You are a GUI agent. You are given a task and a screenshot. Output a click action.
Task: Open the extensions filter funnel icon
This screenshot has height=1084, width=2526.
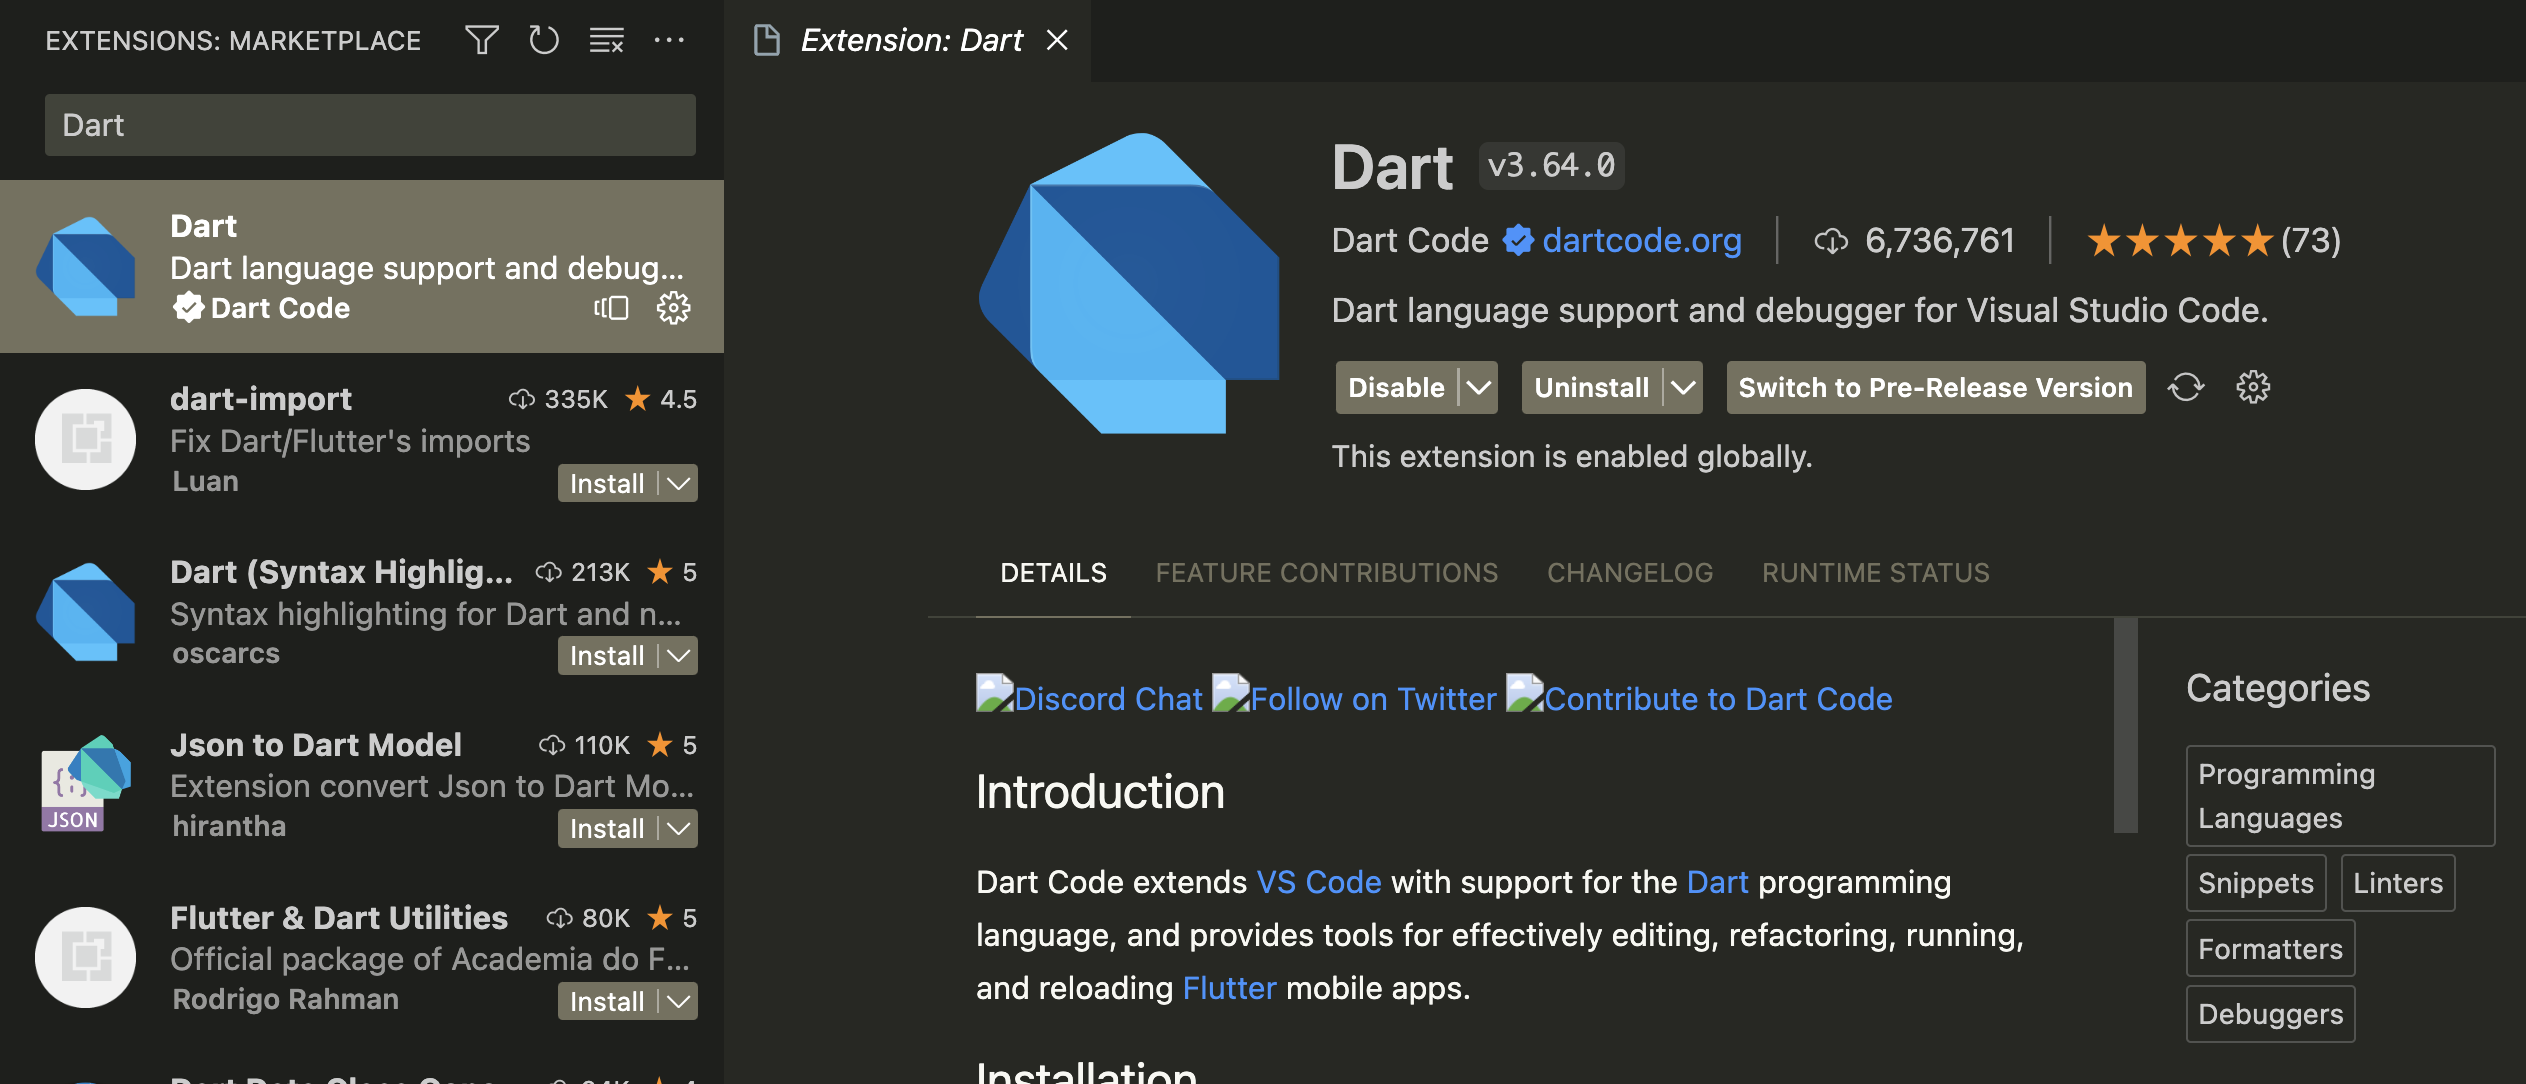(482, 40)
